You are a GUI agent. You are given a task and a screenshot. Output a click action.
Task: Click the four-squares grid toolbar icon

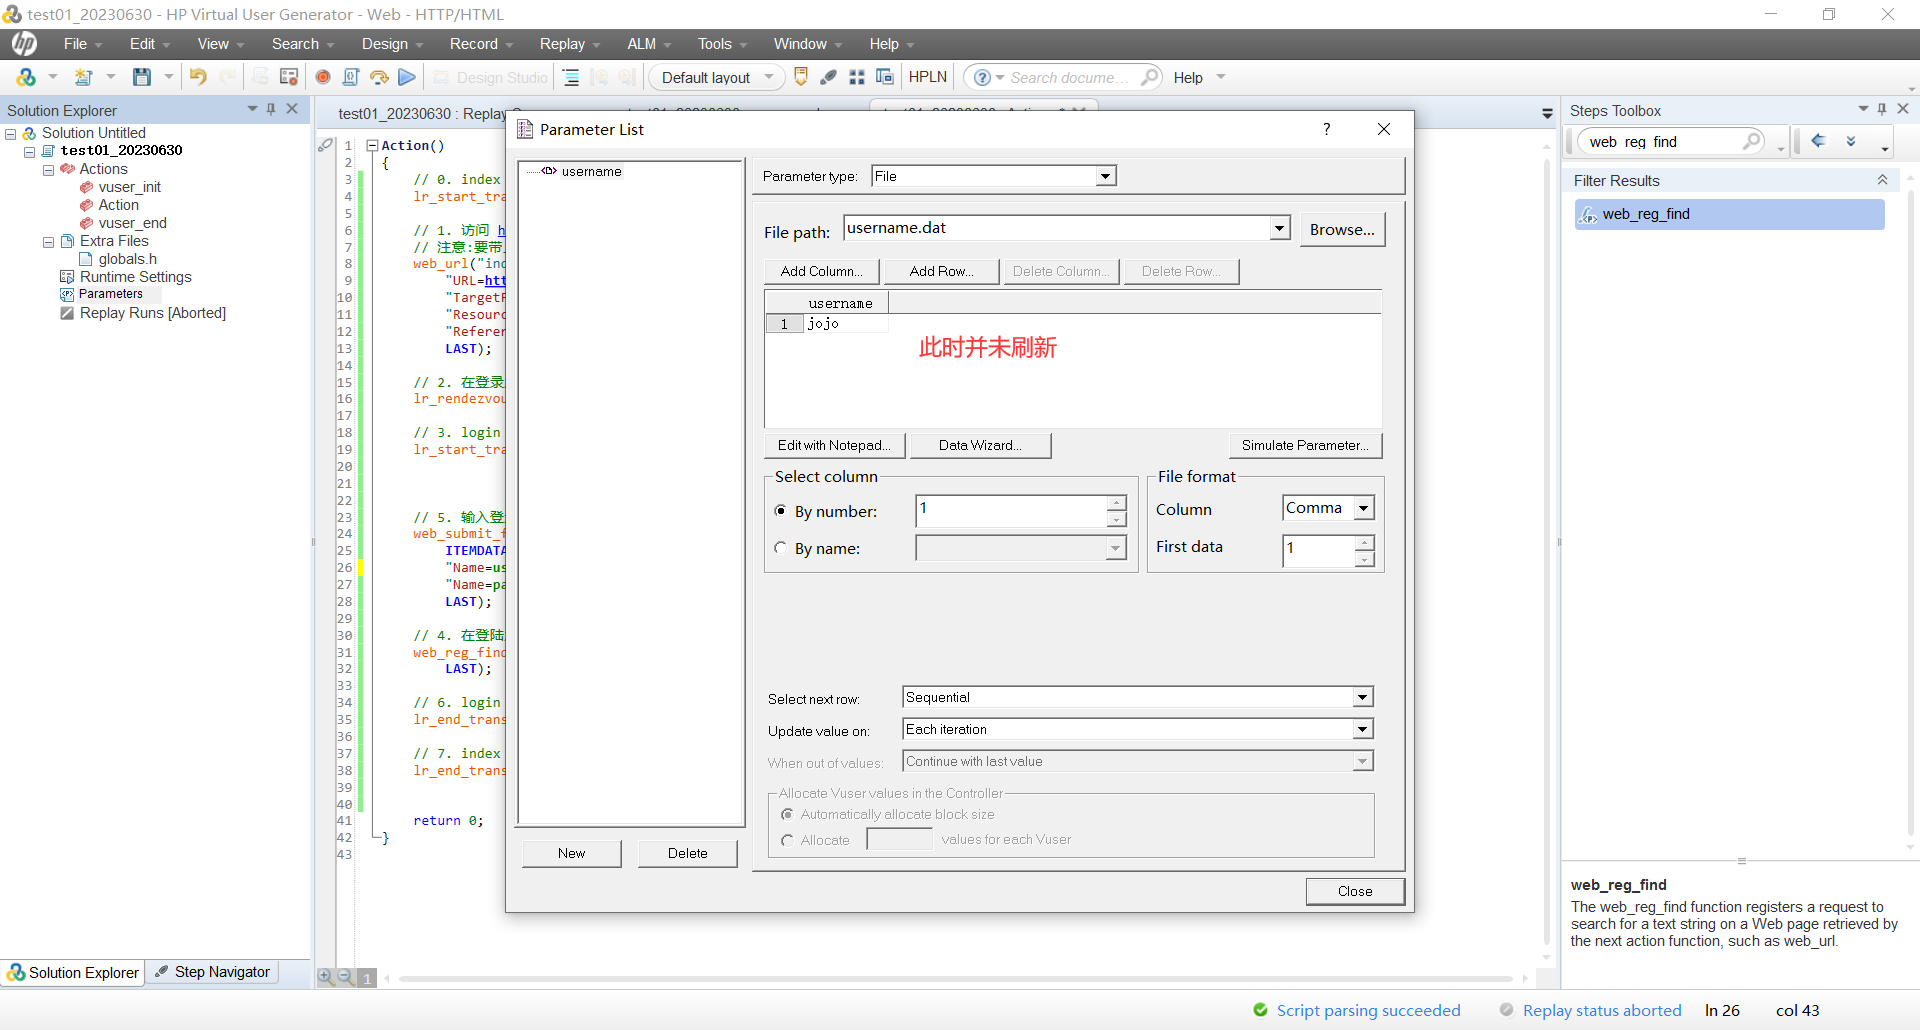(857, 77)
